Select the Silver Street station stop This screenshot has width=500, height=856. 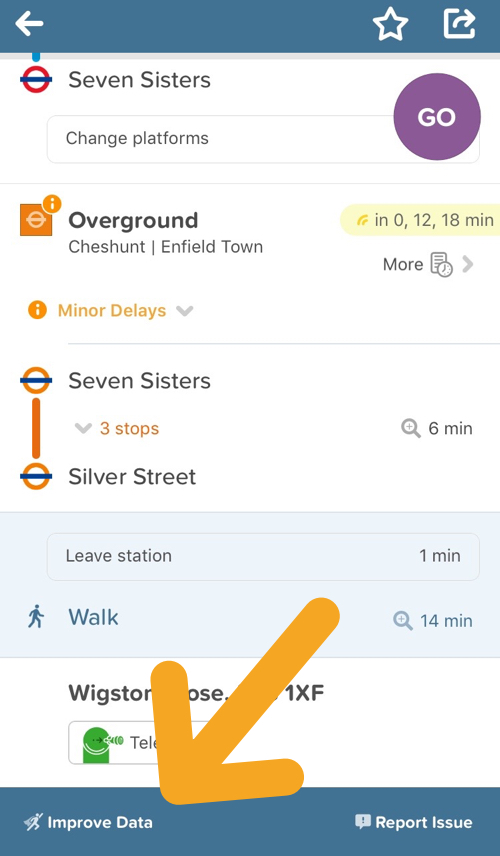click(x=132, y=477)
